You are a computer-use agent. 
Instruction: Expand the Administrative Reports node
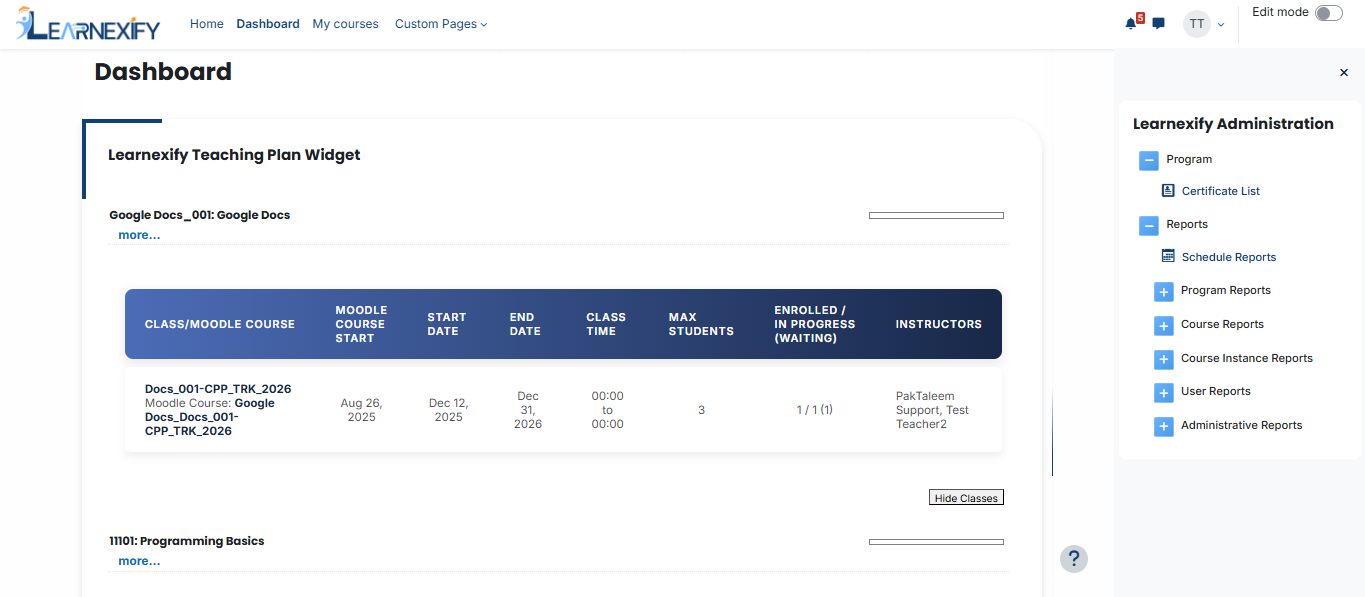(x=1163, y=426)
